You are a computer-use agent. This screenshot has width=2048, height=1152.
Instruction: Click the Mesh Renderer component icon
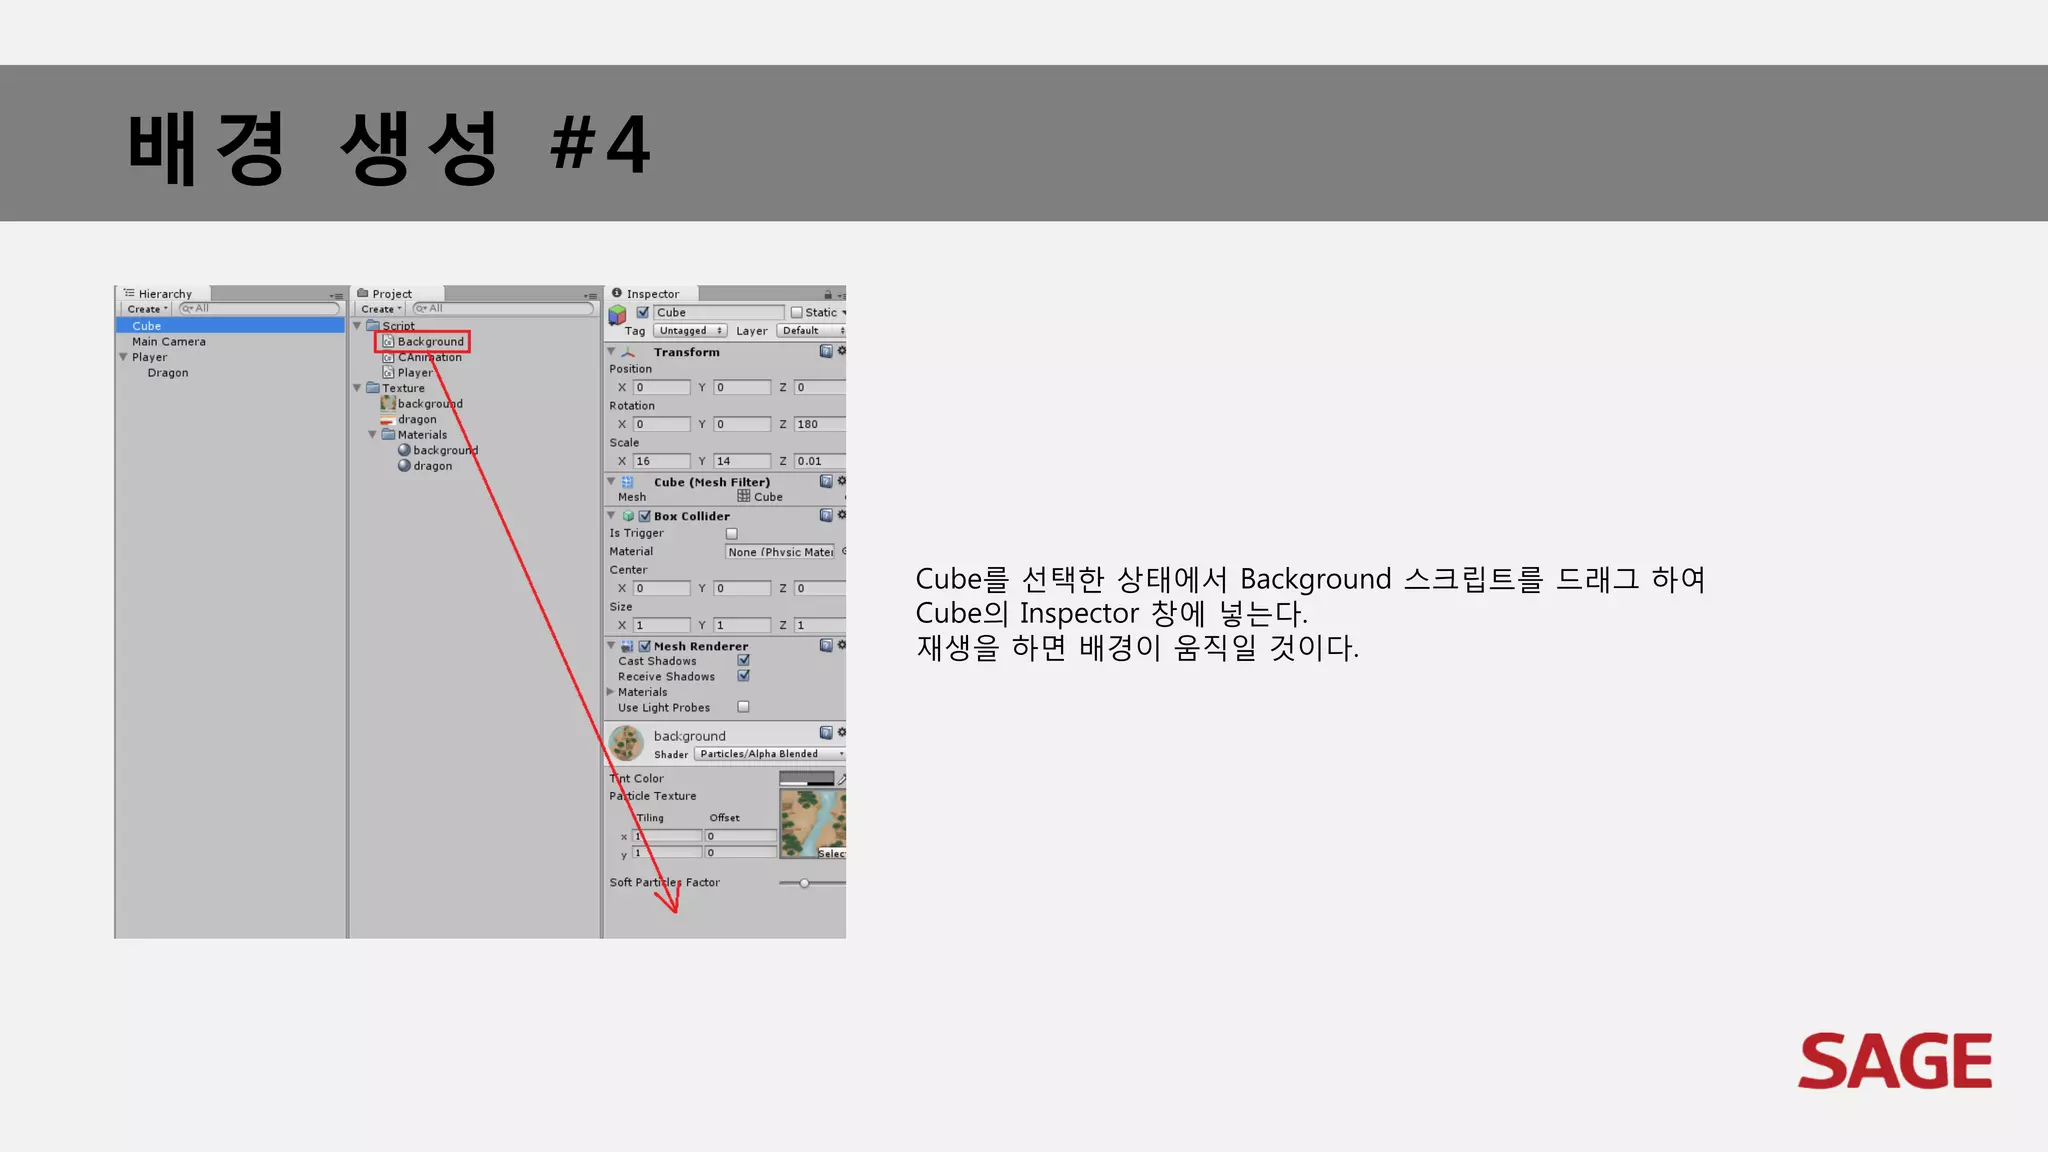[x=627, y=646]
